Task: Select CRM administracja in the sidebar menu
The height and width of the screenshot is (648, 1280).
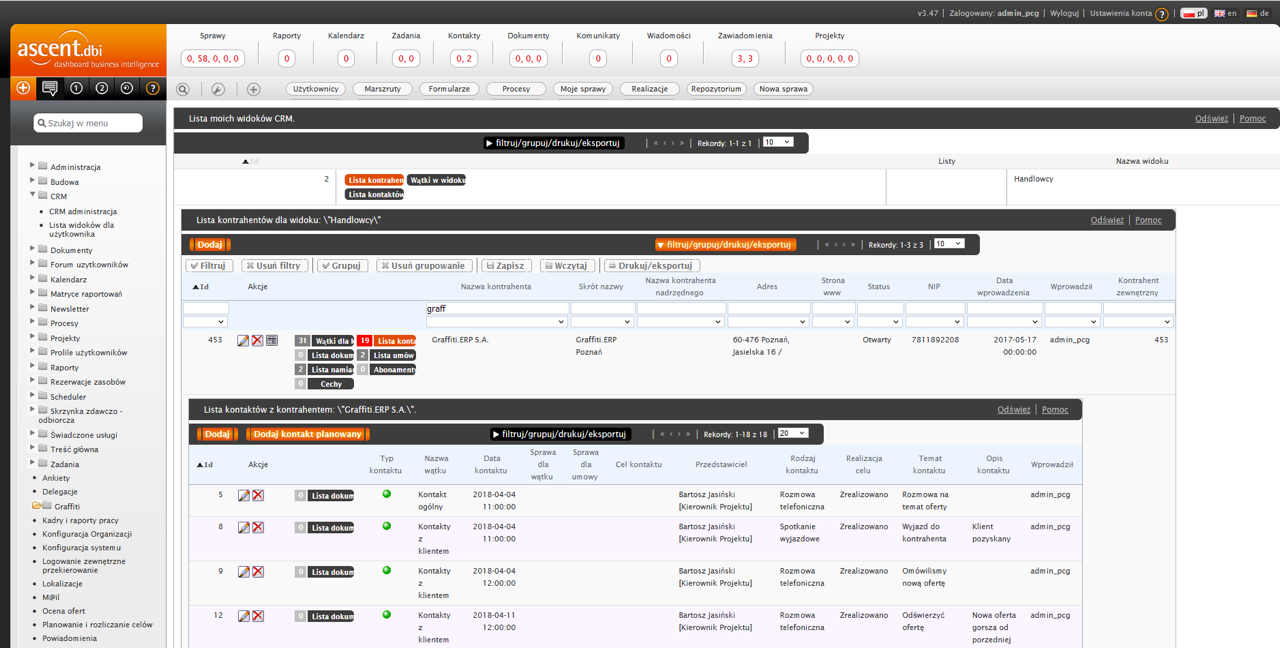Action: pos(83,211)
